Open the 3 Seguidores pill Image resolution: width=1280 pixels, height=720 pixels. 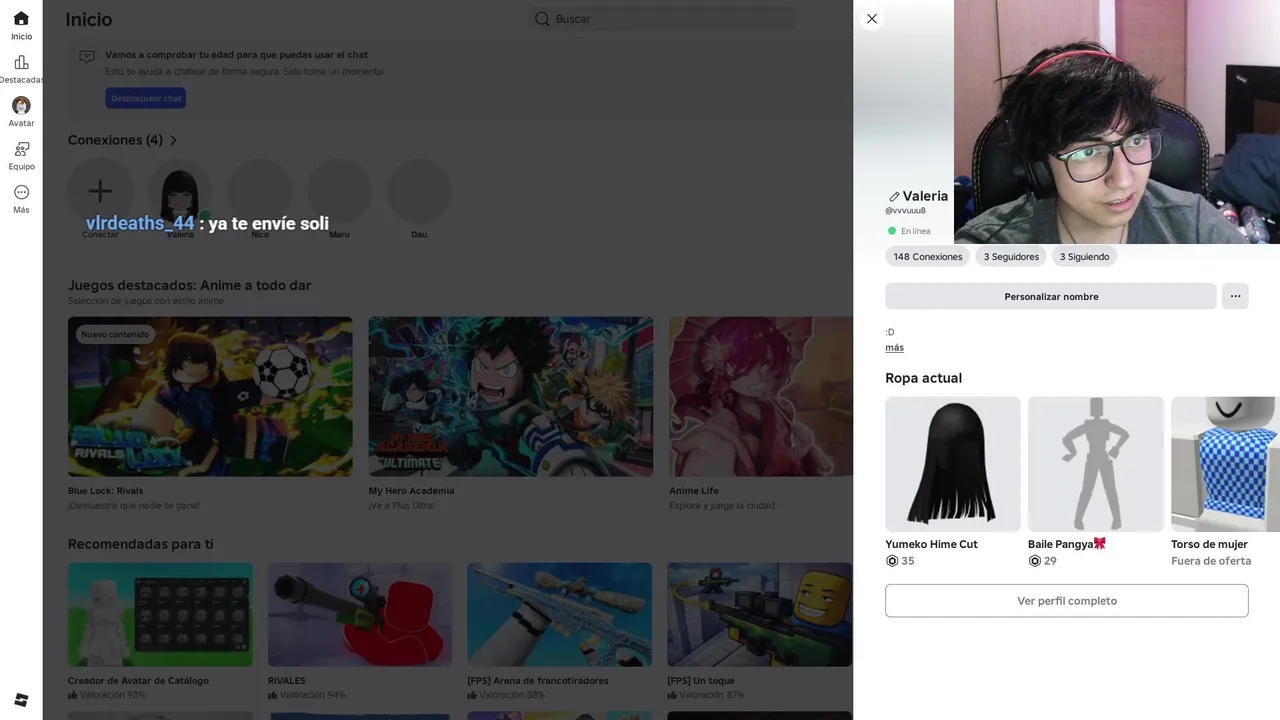1011,257
